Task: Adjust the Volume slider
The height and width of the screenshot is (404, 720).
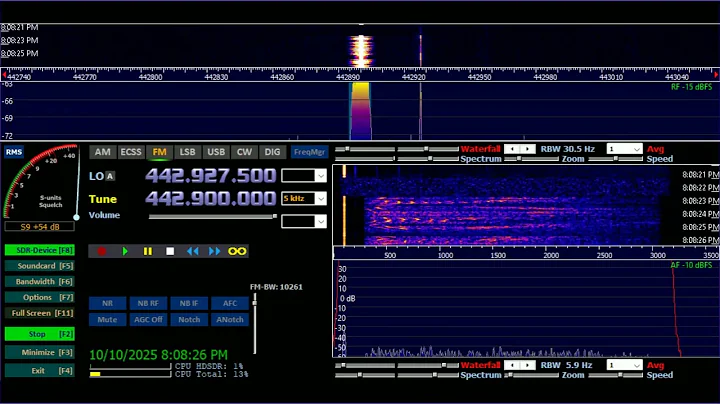Action: tap(213, 216)
